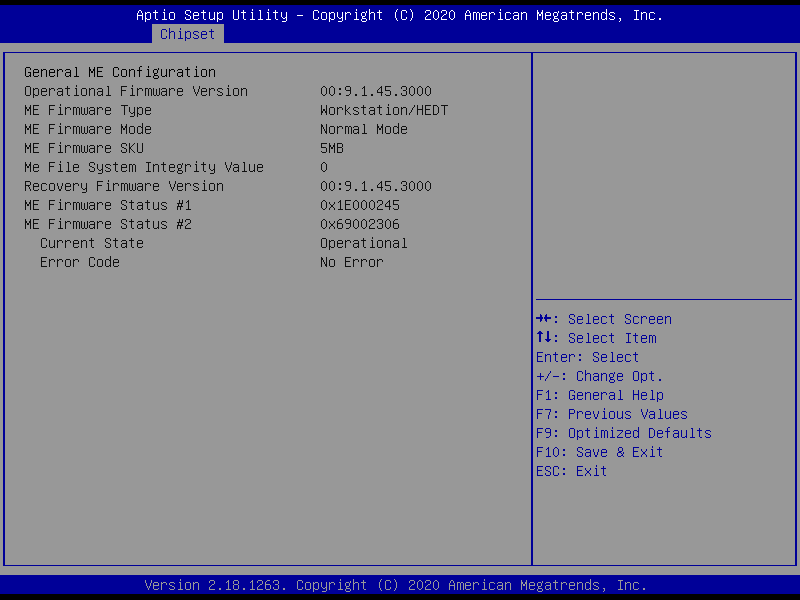
Task: Click the Aptio Setup Utility title text
Action: coord(399,15)
